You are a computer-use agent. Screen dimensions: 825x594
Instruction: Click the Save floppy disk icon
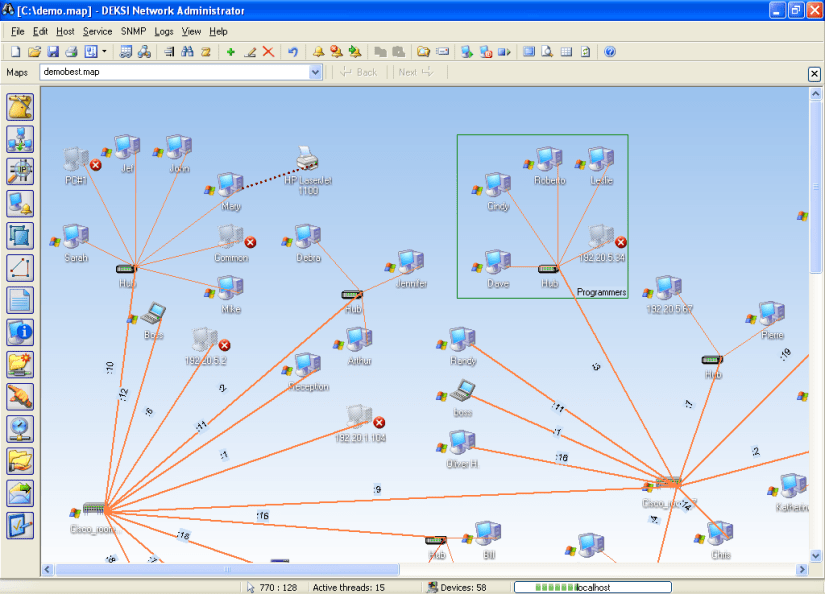click(x=52, y=51)
